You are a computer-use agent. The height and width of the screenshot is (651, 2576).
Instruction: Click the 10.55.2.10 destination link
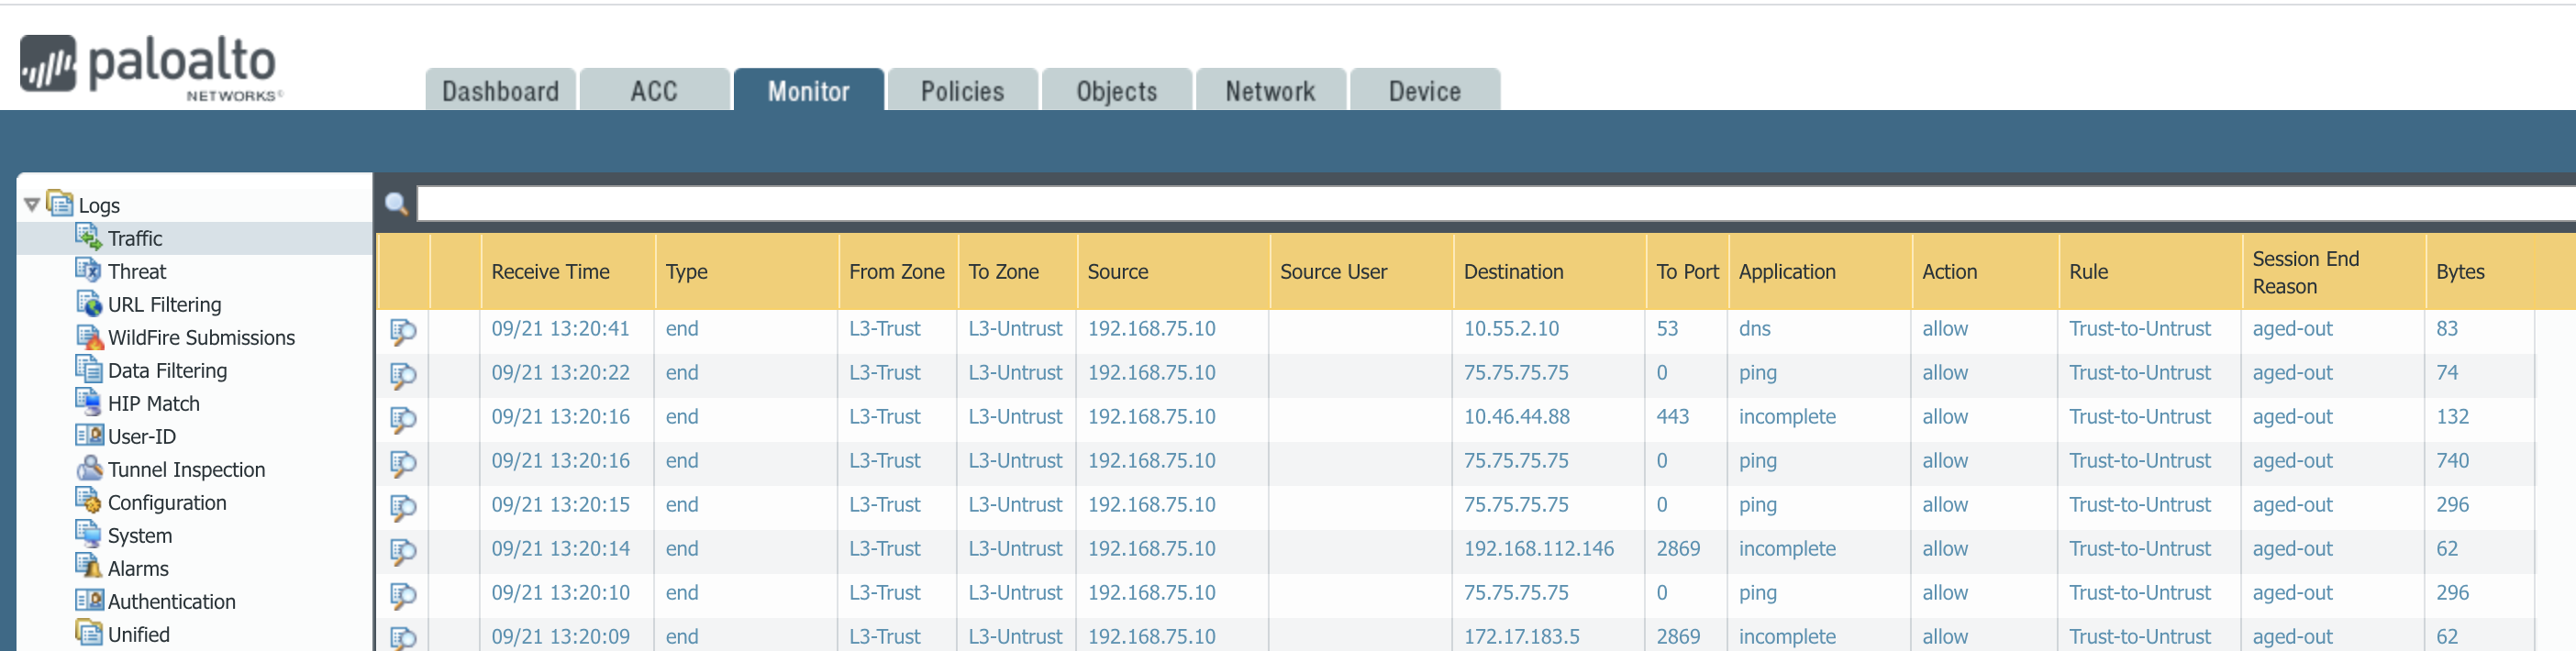pos(1510,329)
